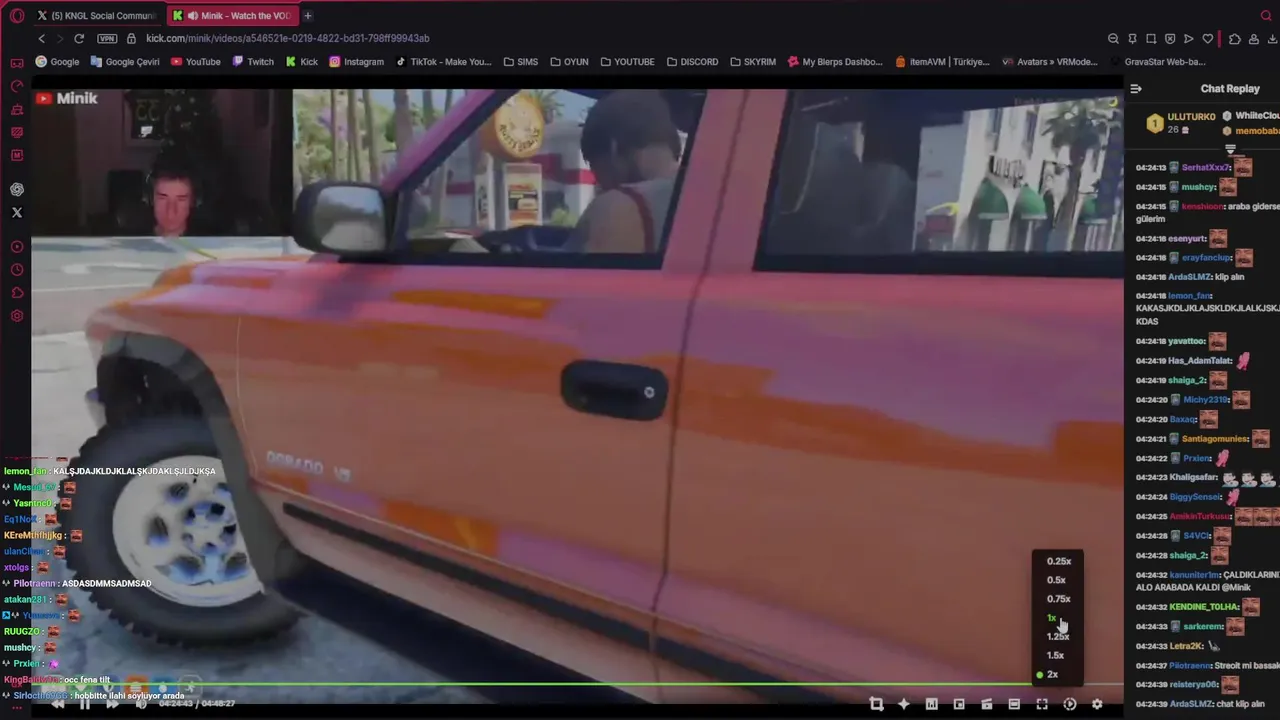Open YouTube bookmark
The image size is (1280, 720).
pyautogui.click(x=196, y=61)
